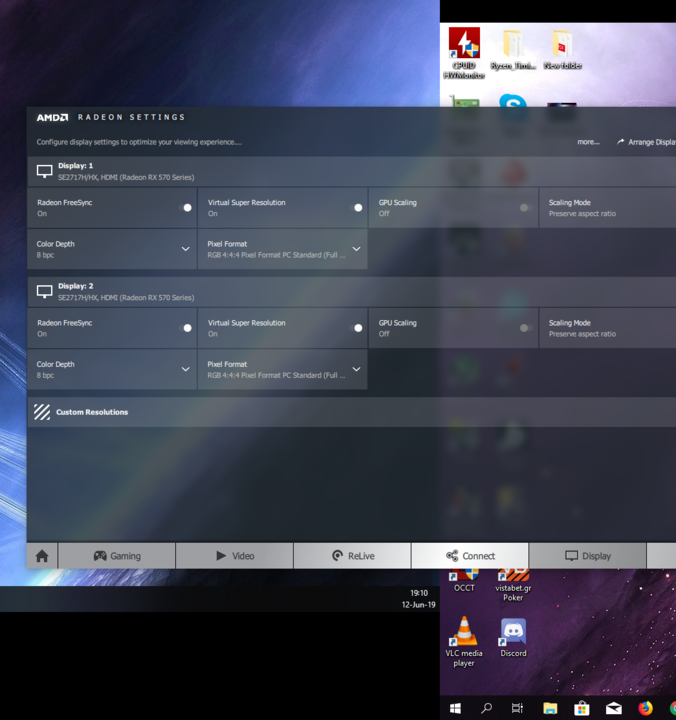676x720 pixels.
Task: Open the Connect tab
Action: click(470, 556)
